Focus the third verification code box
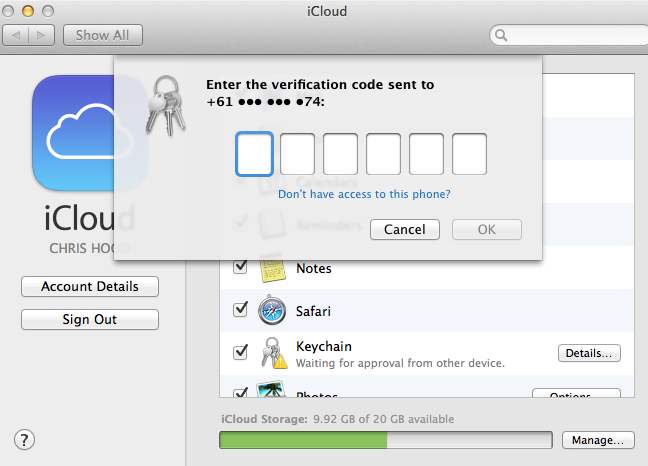Screen dimensions: 648x466 (x=340, y=154)
